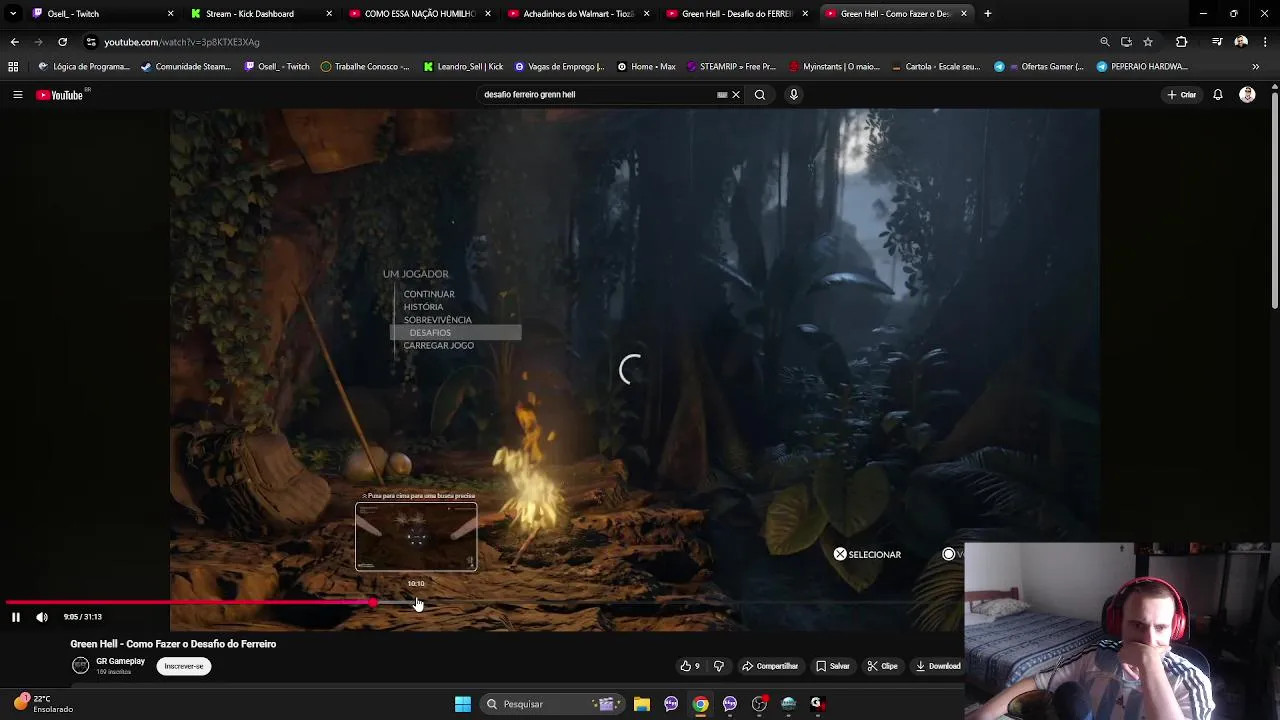Open the Windows Start button
1280x720 pixels.
click(463, 704)
